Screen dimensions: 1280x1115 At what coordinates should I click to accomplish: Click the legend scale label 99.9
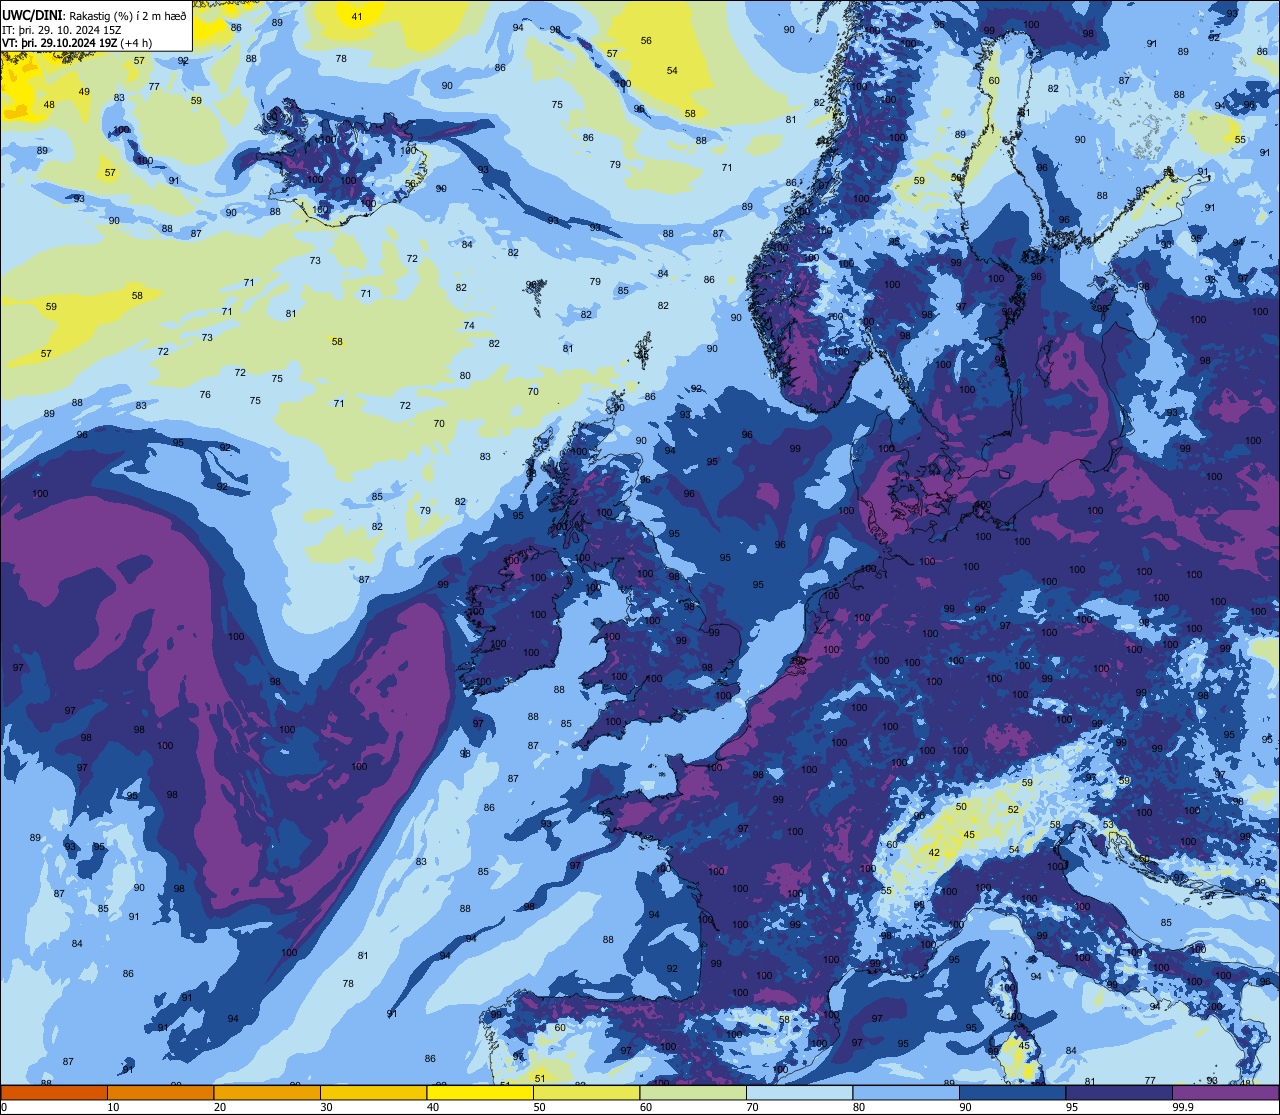(x=1183, y=1107)
